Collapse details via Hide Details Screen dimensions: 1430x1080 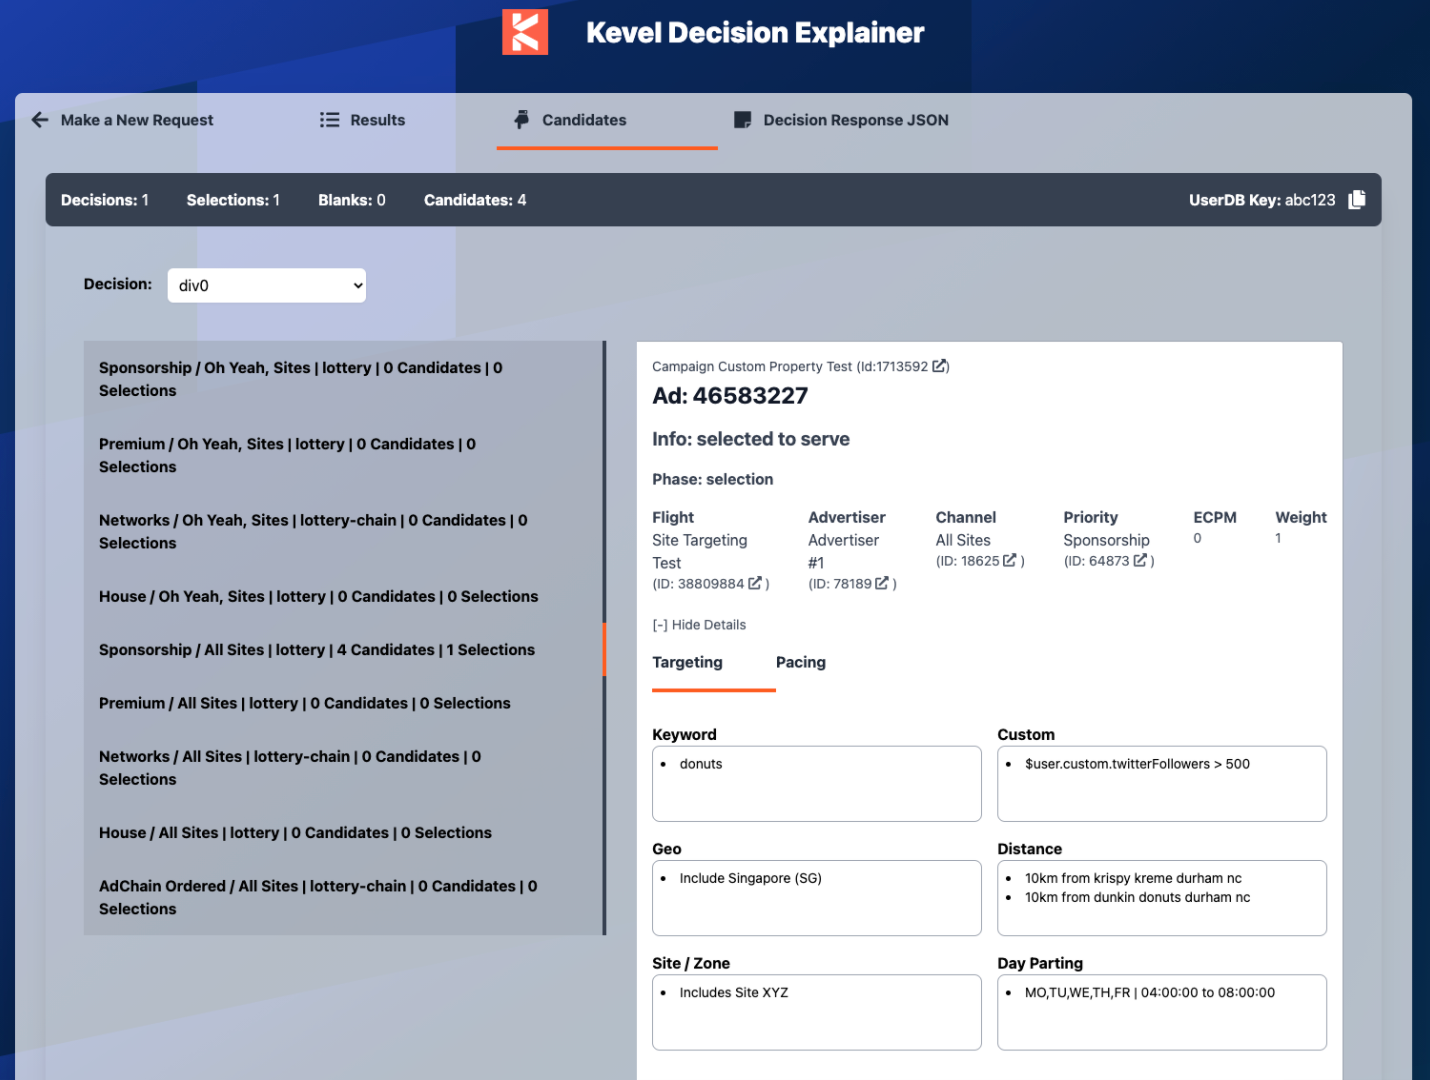tap(699, 625)
